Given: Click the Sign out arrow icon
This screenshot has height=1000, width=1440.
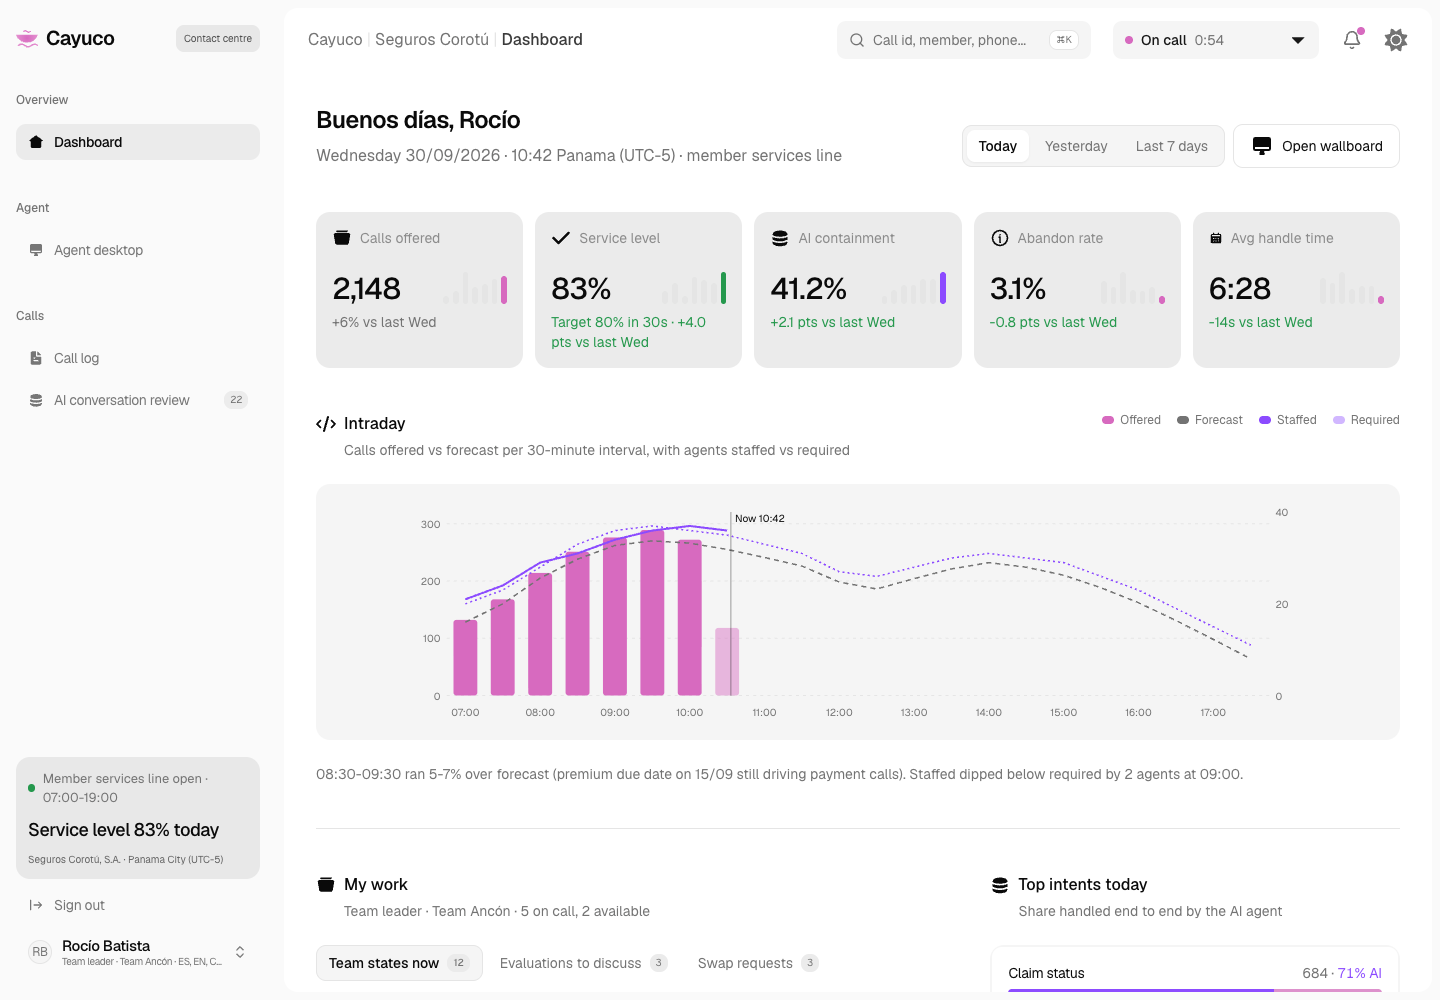Looking at the screenshot, I should click(x=36, y=905).
